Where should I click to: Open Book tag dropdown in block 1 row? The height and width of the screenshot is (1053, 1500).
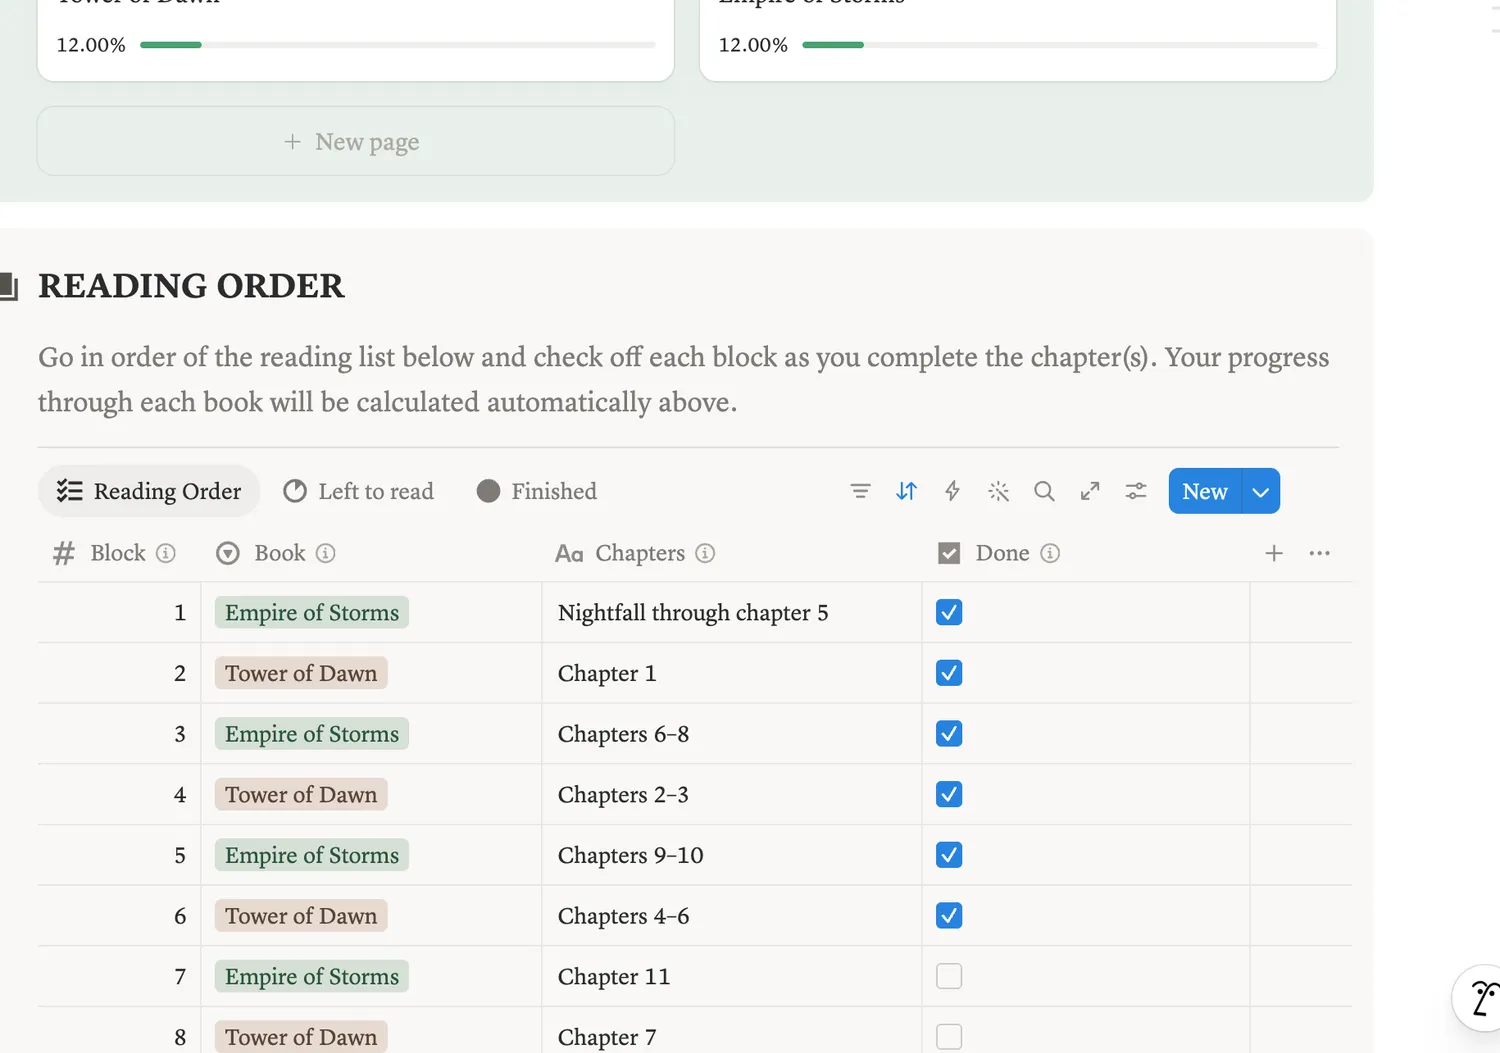coord(312,612)
